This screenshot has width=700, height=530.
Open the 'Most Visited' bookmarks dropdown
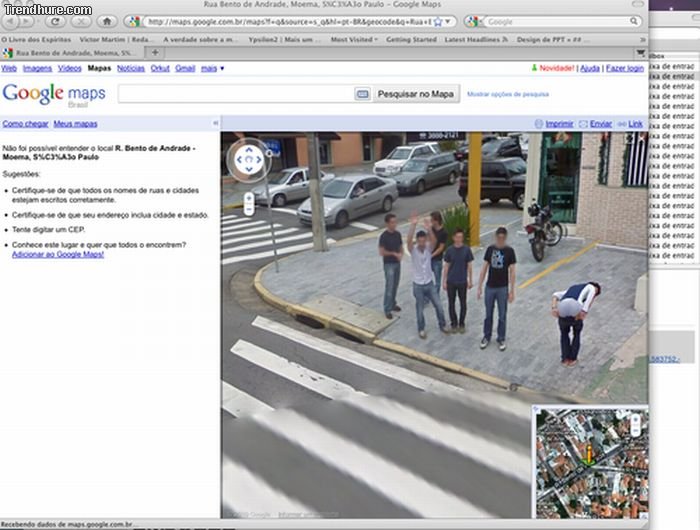pyautogui.click(x=354, y=40)
